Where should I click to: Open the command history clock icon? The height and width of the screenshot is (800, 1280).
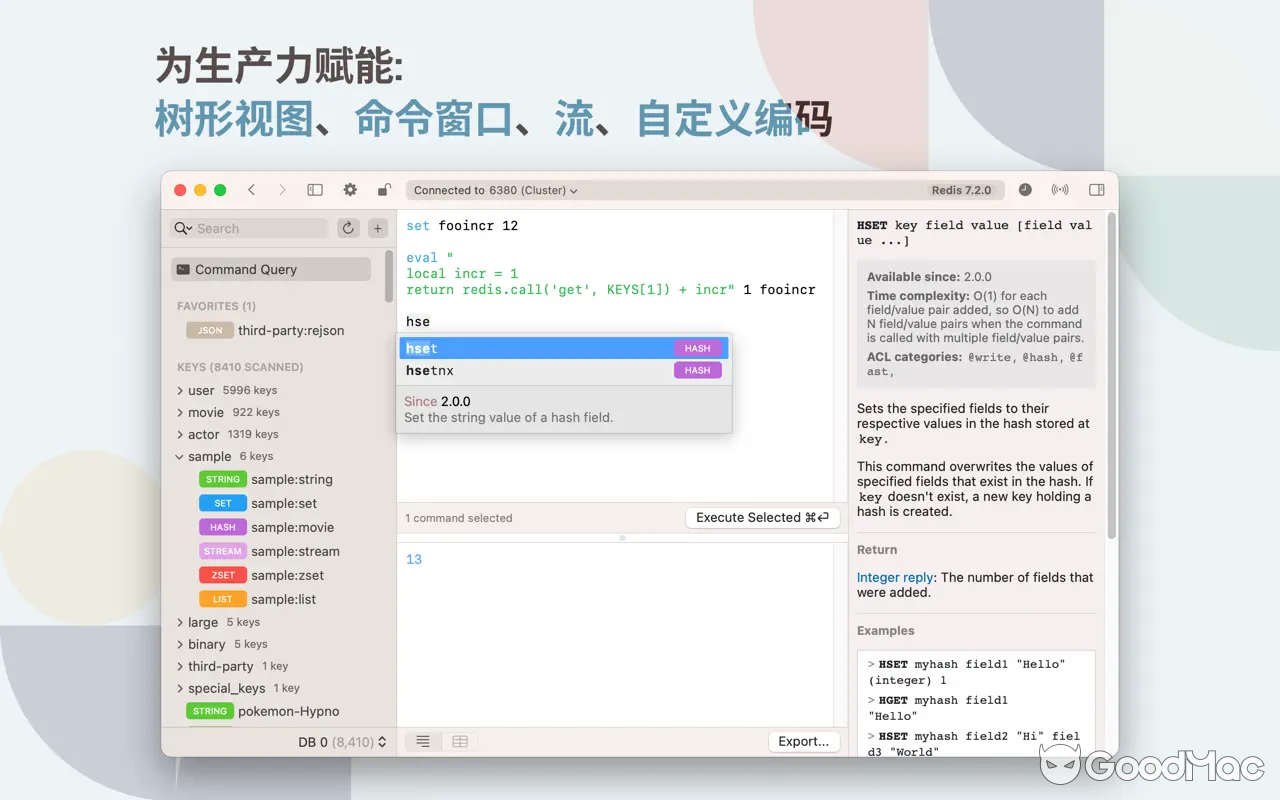pos(1025,189)
